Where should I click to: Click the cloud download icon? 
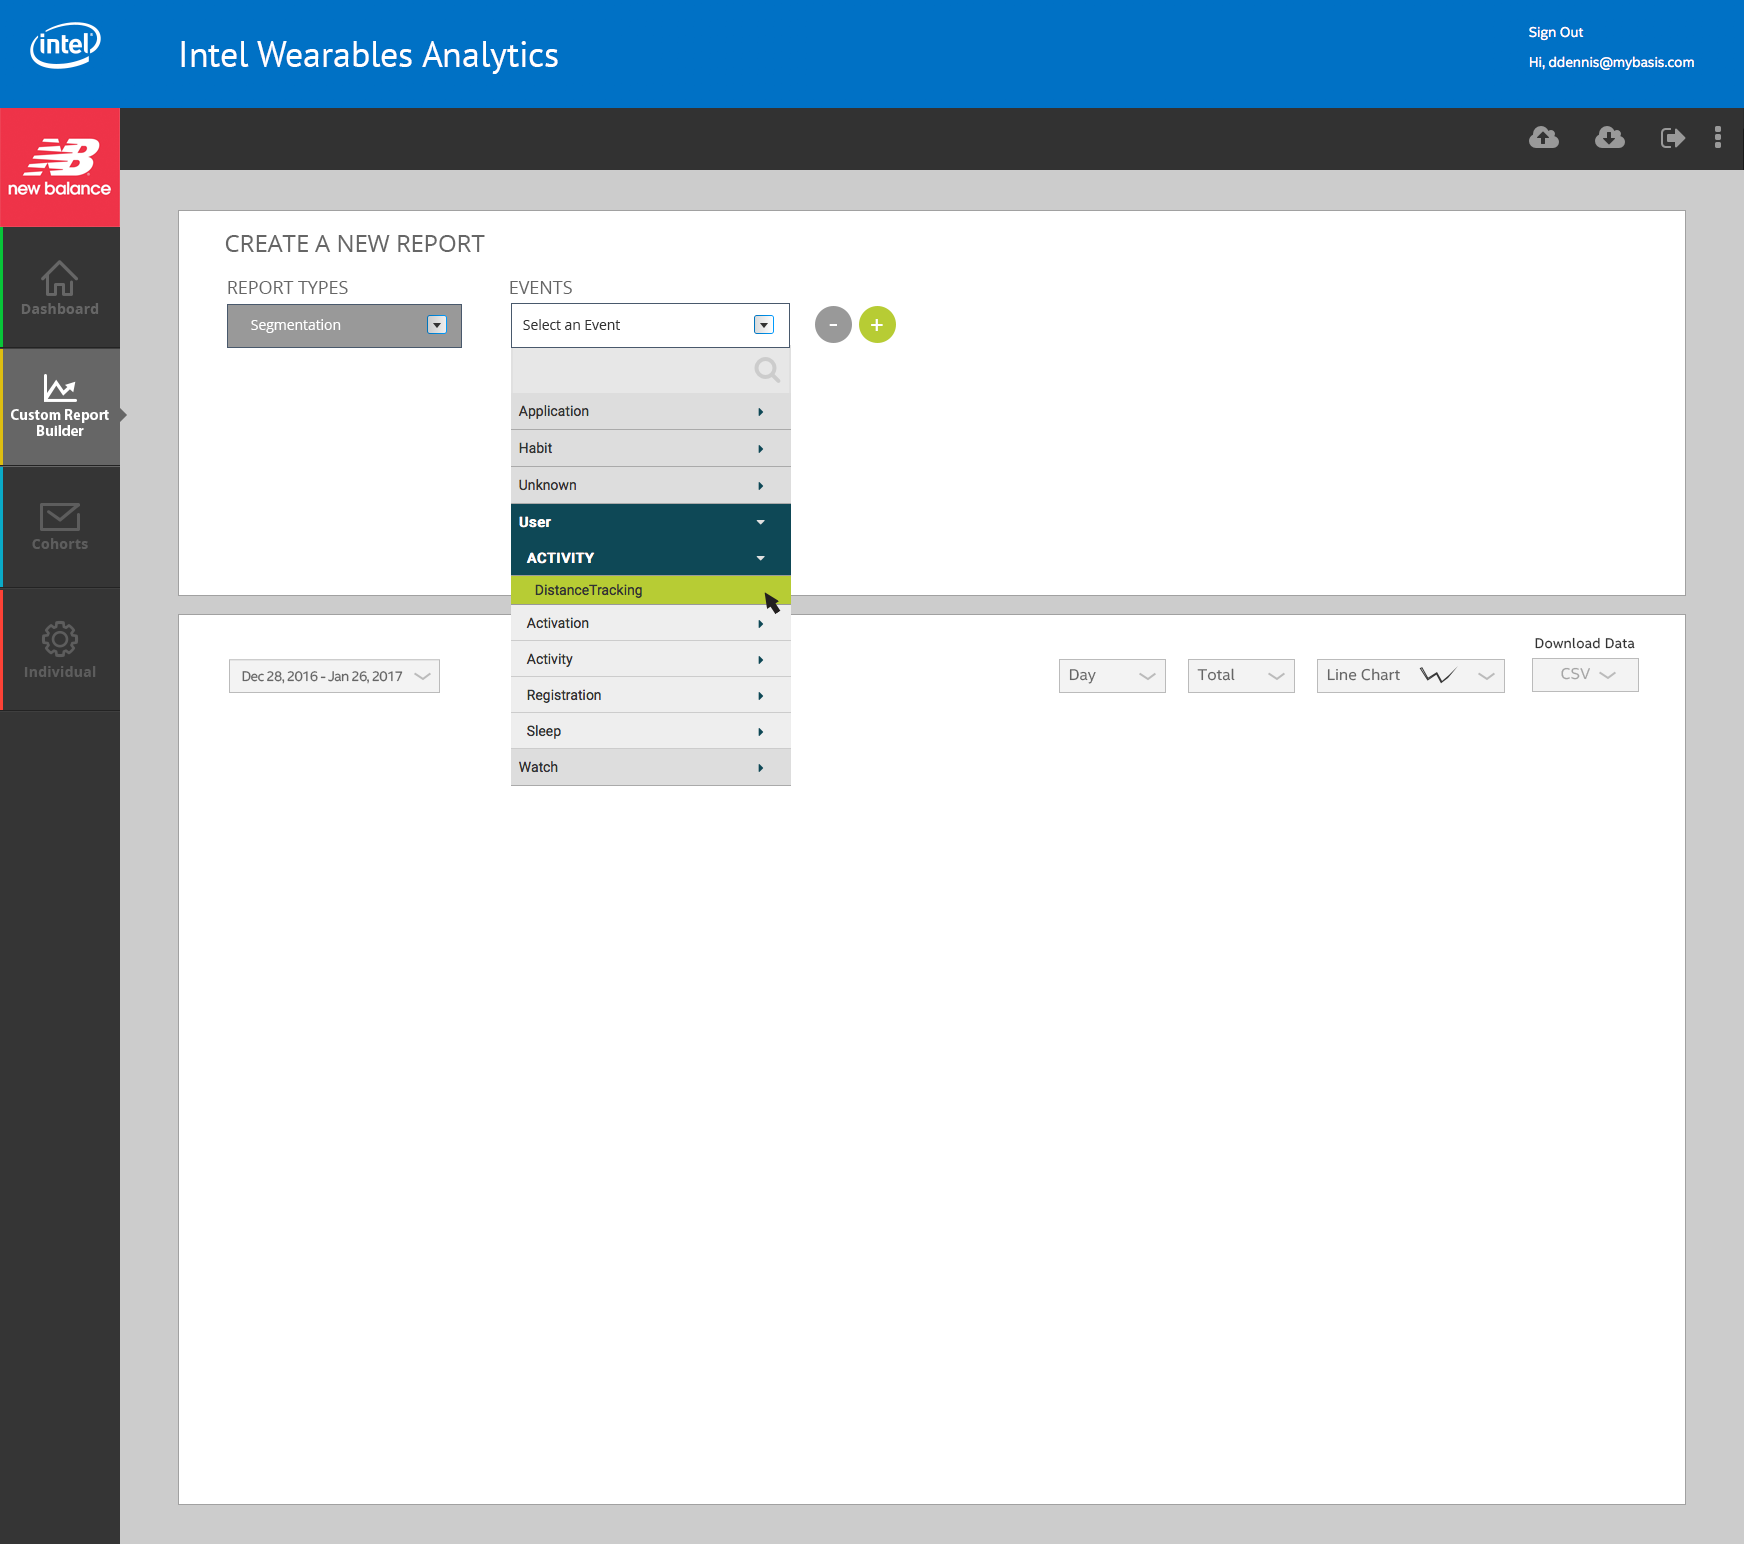click(1610, 138)
